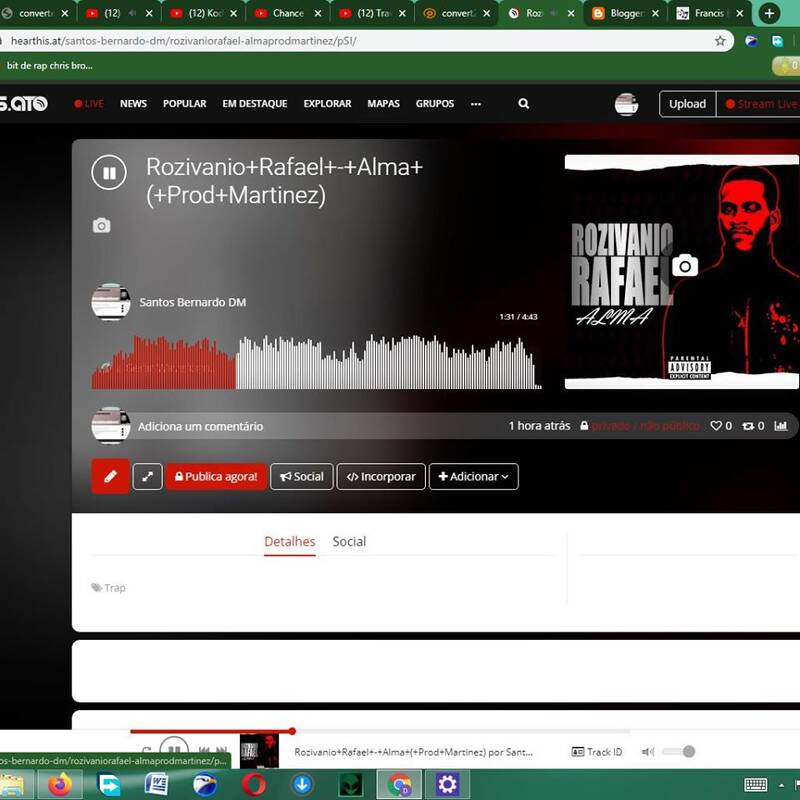Open the three-dots more navigation menu
The height and width of the screenshot is (800, 800).
coord(476,104)
